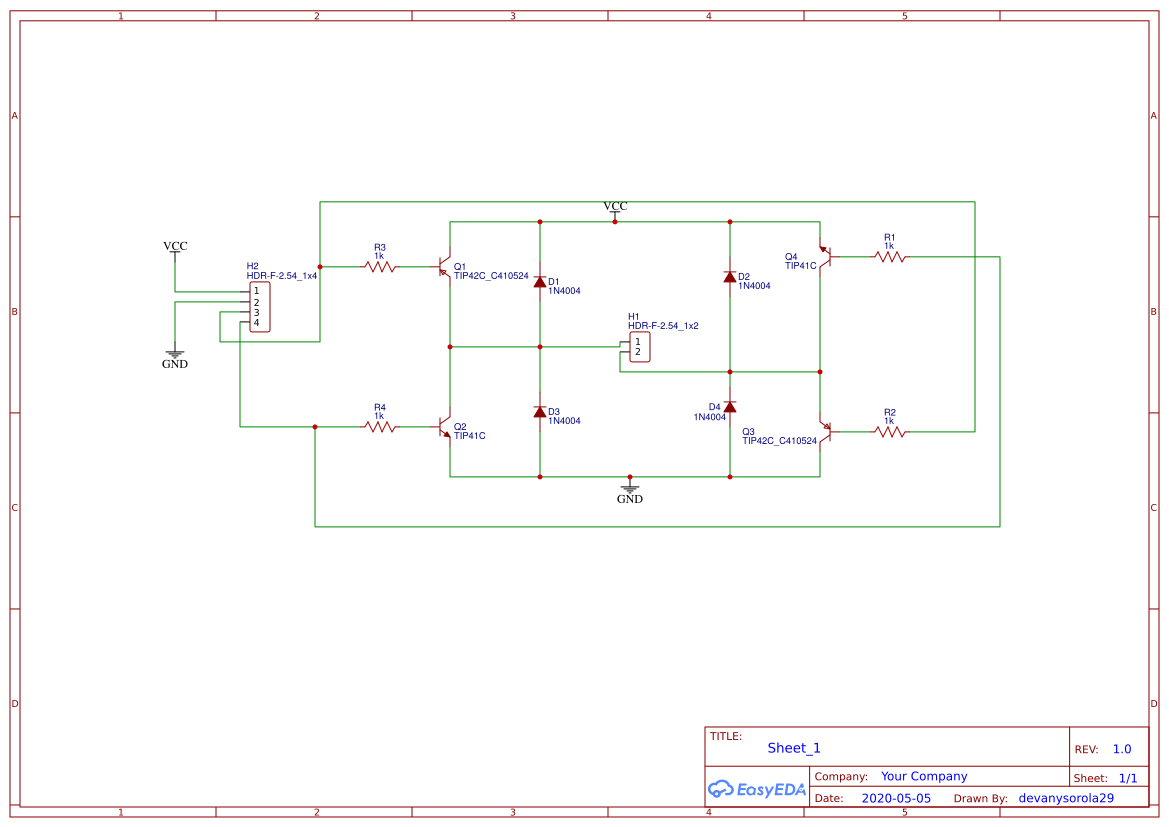The height and width of the screenshot is (827, 1169).
Task: Select resistor R4 1k symbol
Action: [x=380, y=427]
